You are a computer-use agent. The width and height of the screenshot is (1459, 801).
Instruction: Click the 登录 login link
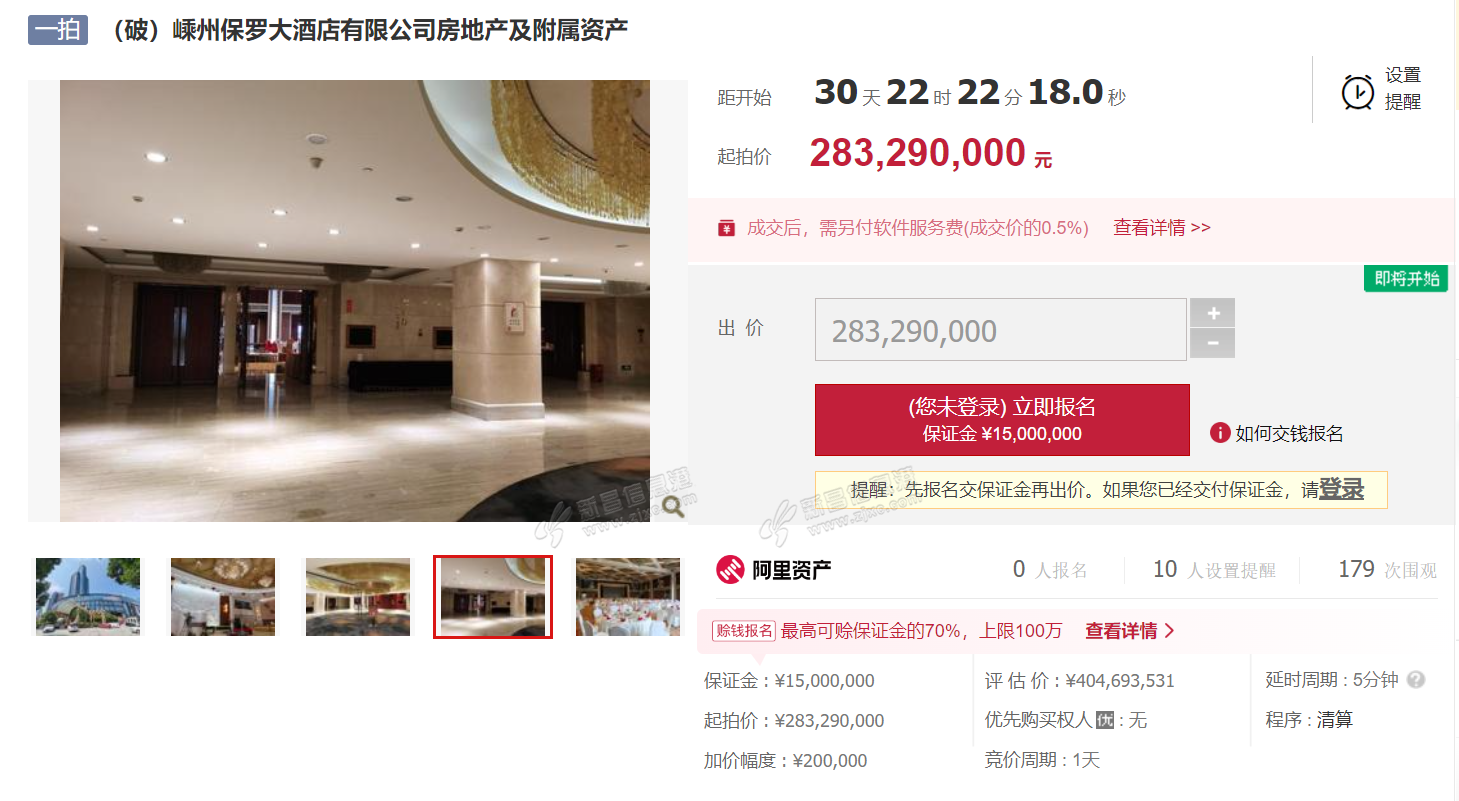click(1341, 489)
